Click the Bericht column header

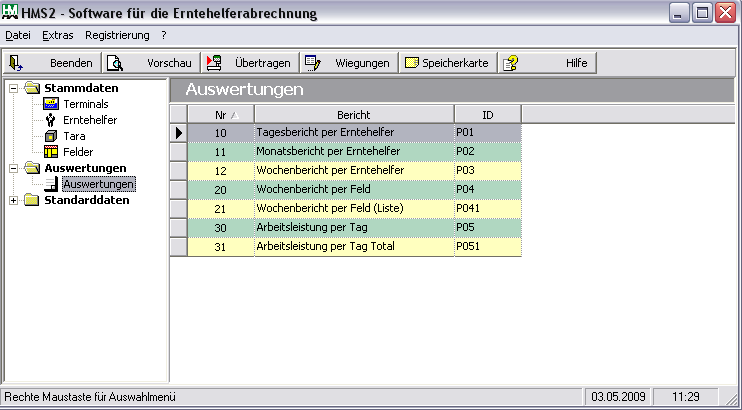point(353,114)
